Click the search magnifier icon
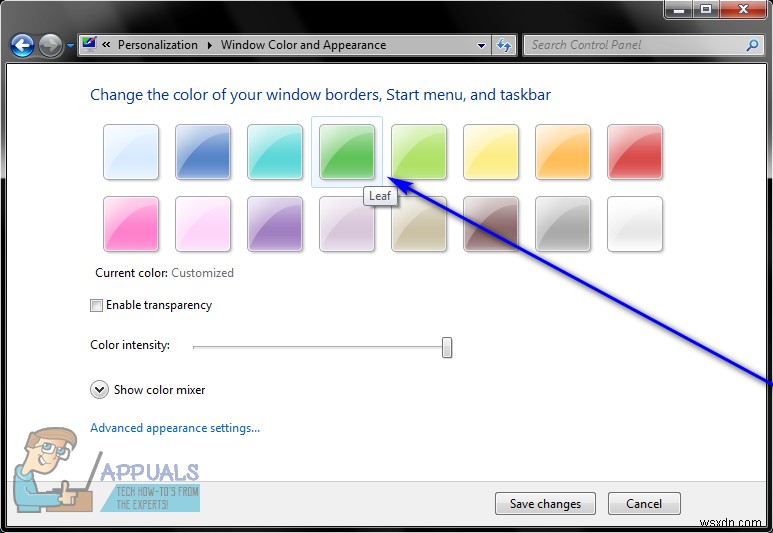 (752, 45)
